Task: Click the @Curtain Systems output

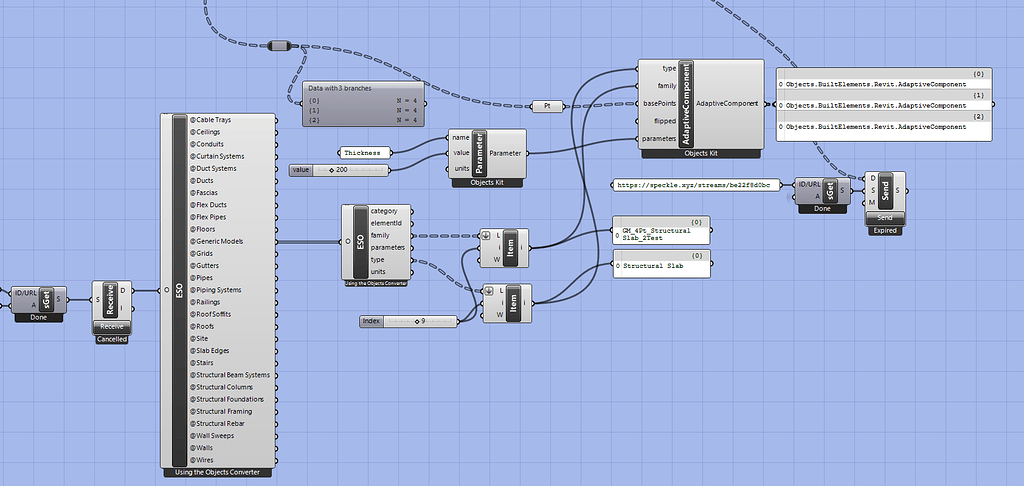Action: pyautogui.click(x=217, y=156)
